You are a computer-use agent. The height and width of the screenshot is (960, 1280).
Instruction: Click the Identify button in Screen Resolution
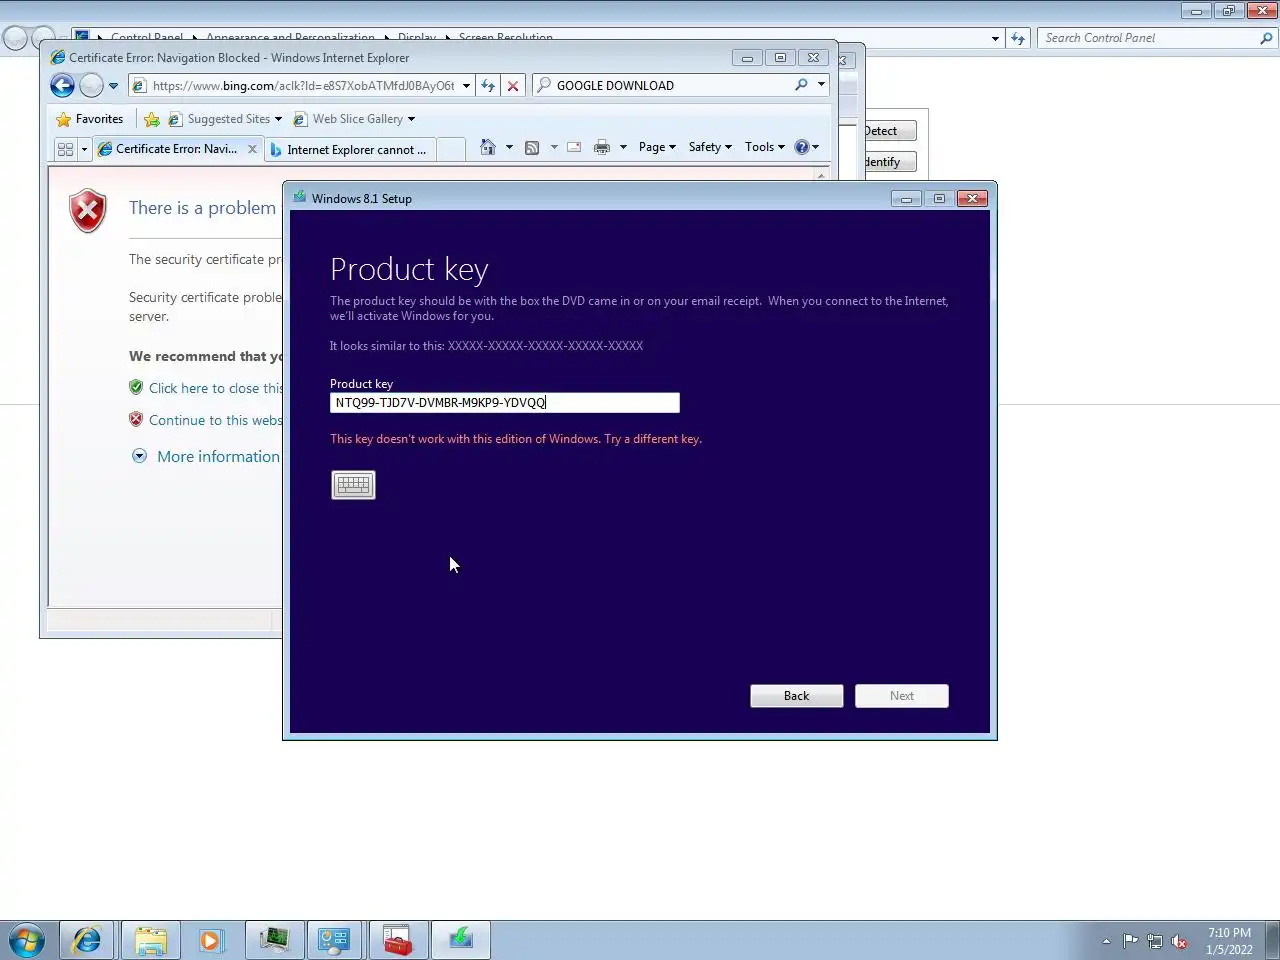click(x=890, y=162)
